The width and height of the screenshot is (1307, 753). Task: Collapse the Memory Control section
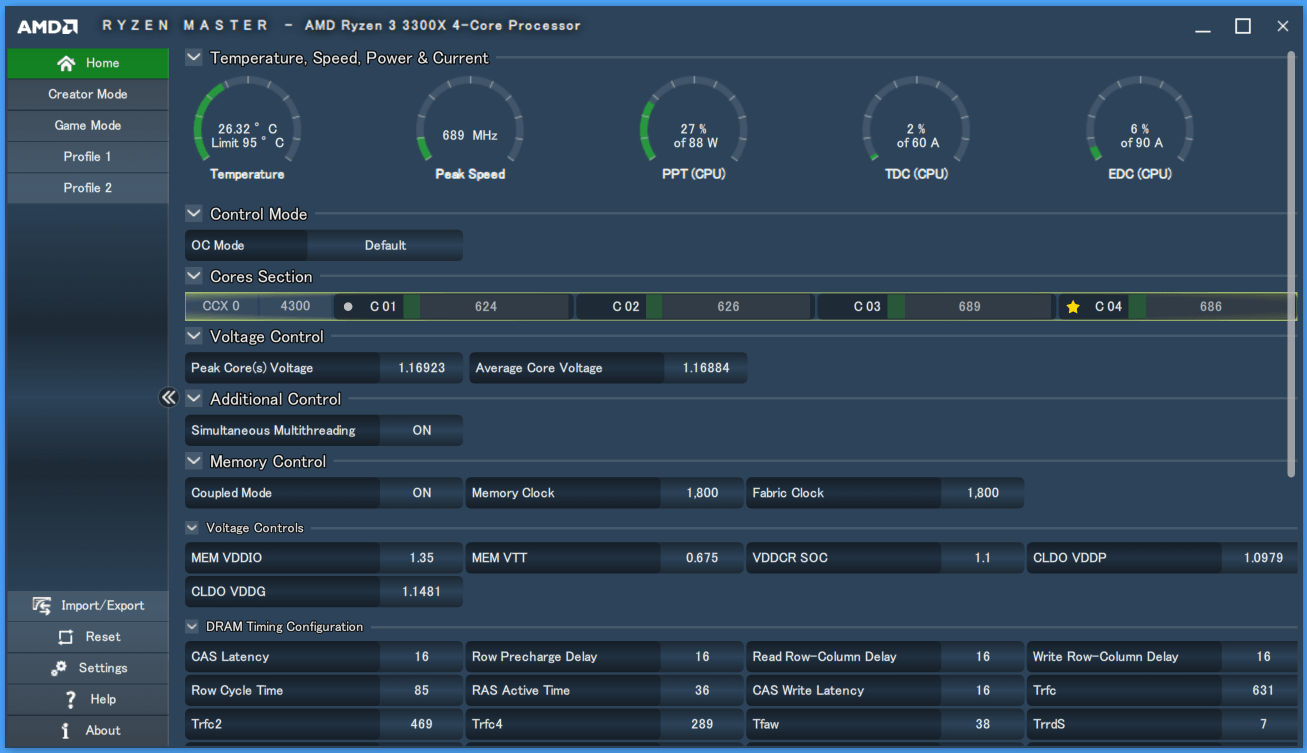coord(194,461)
